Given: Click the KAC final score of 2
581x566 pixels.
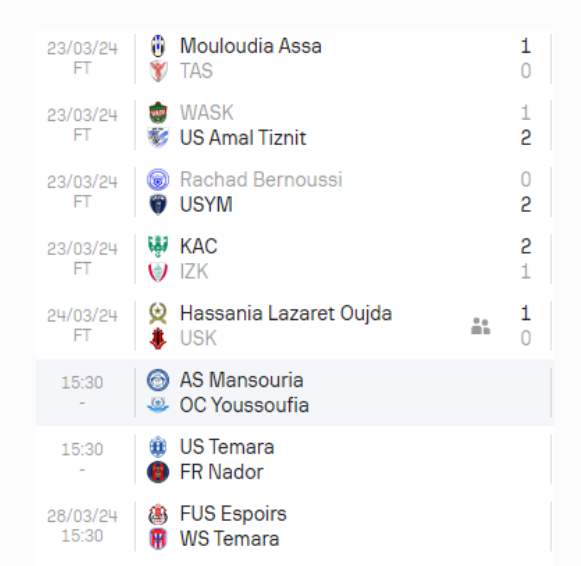Looking at the screenshot, I should [526, 246].
